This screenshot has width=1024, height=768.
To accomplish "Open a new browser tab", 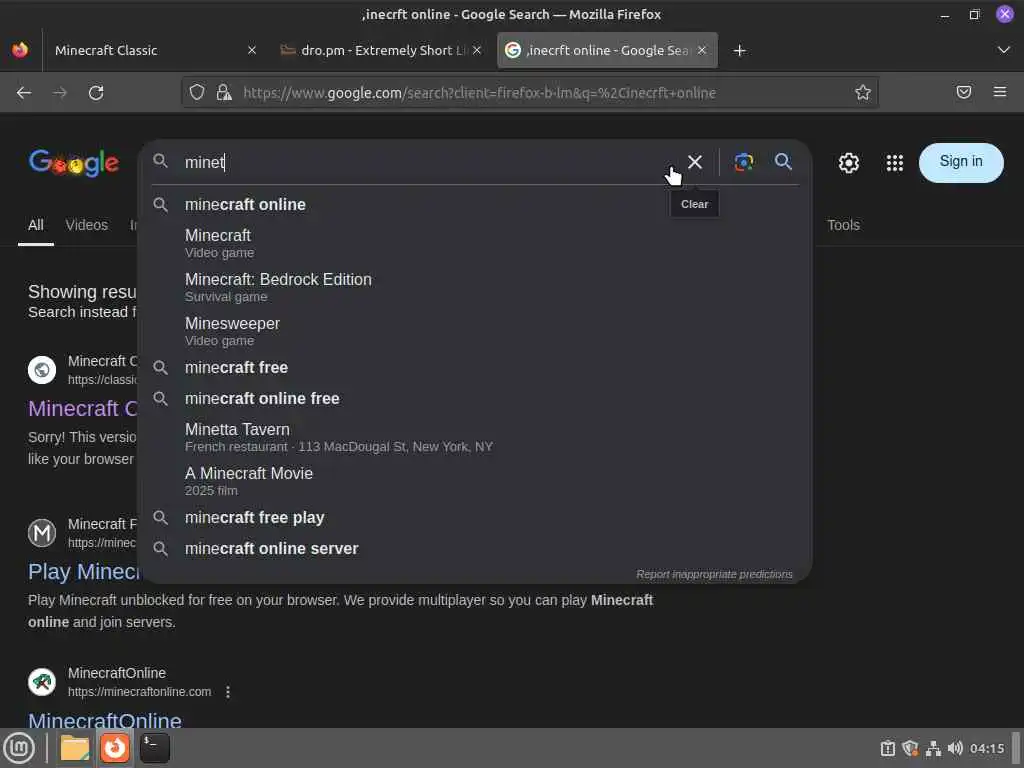I will [x=739, y=50].
